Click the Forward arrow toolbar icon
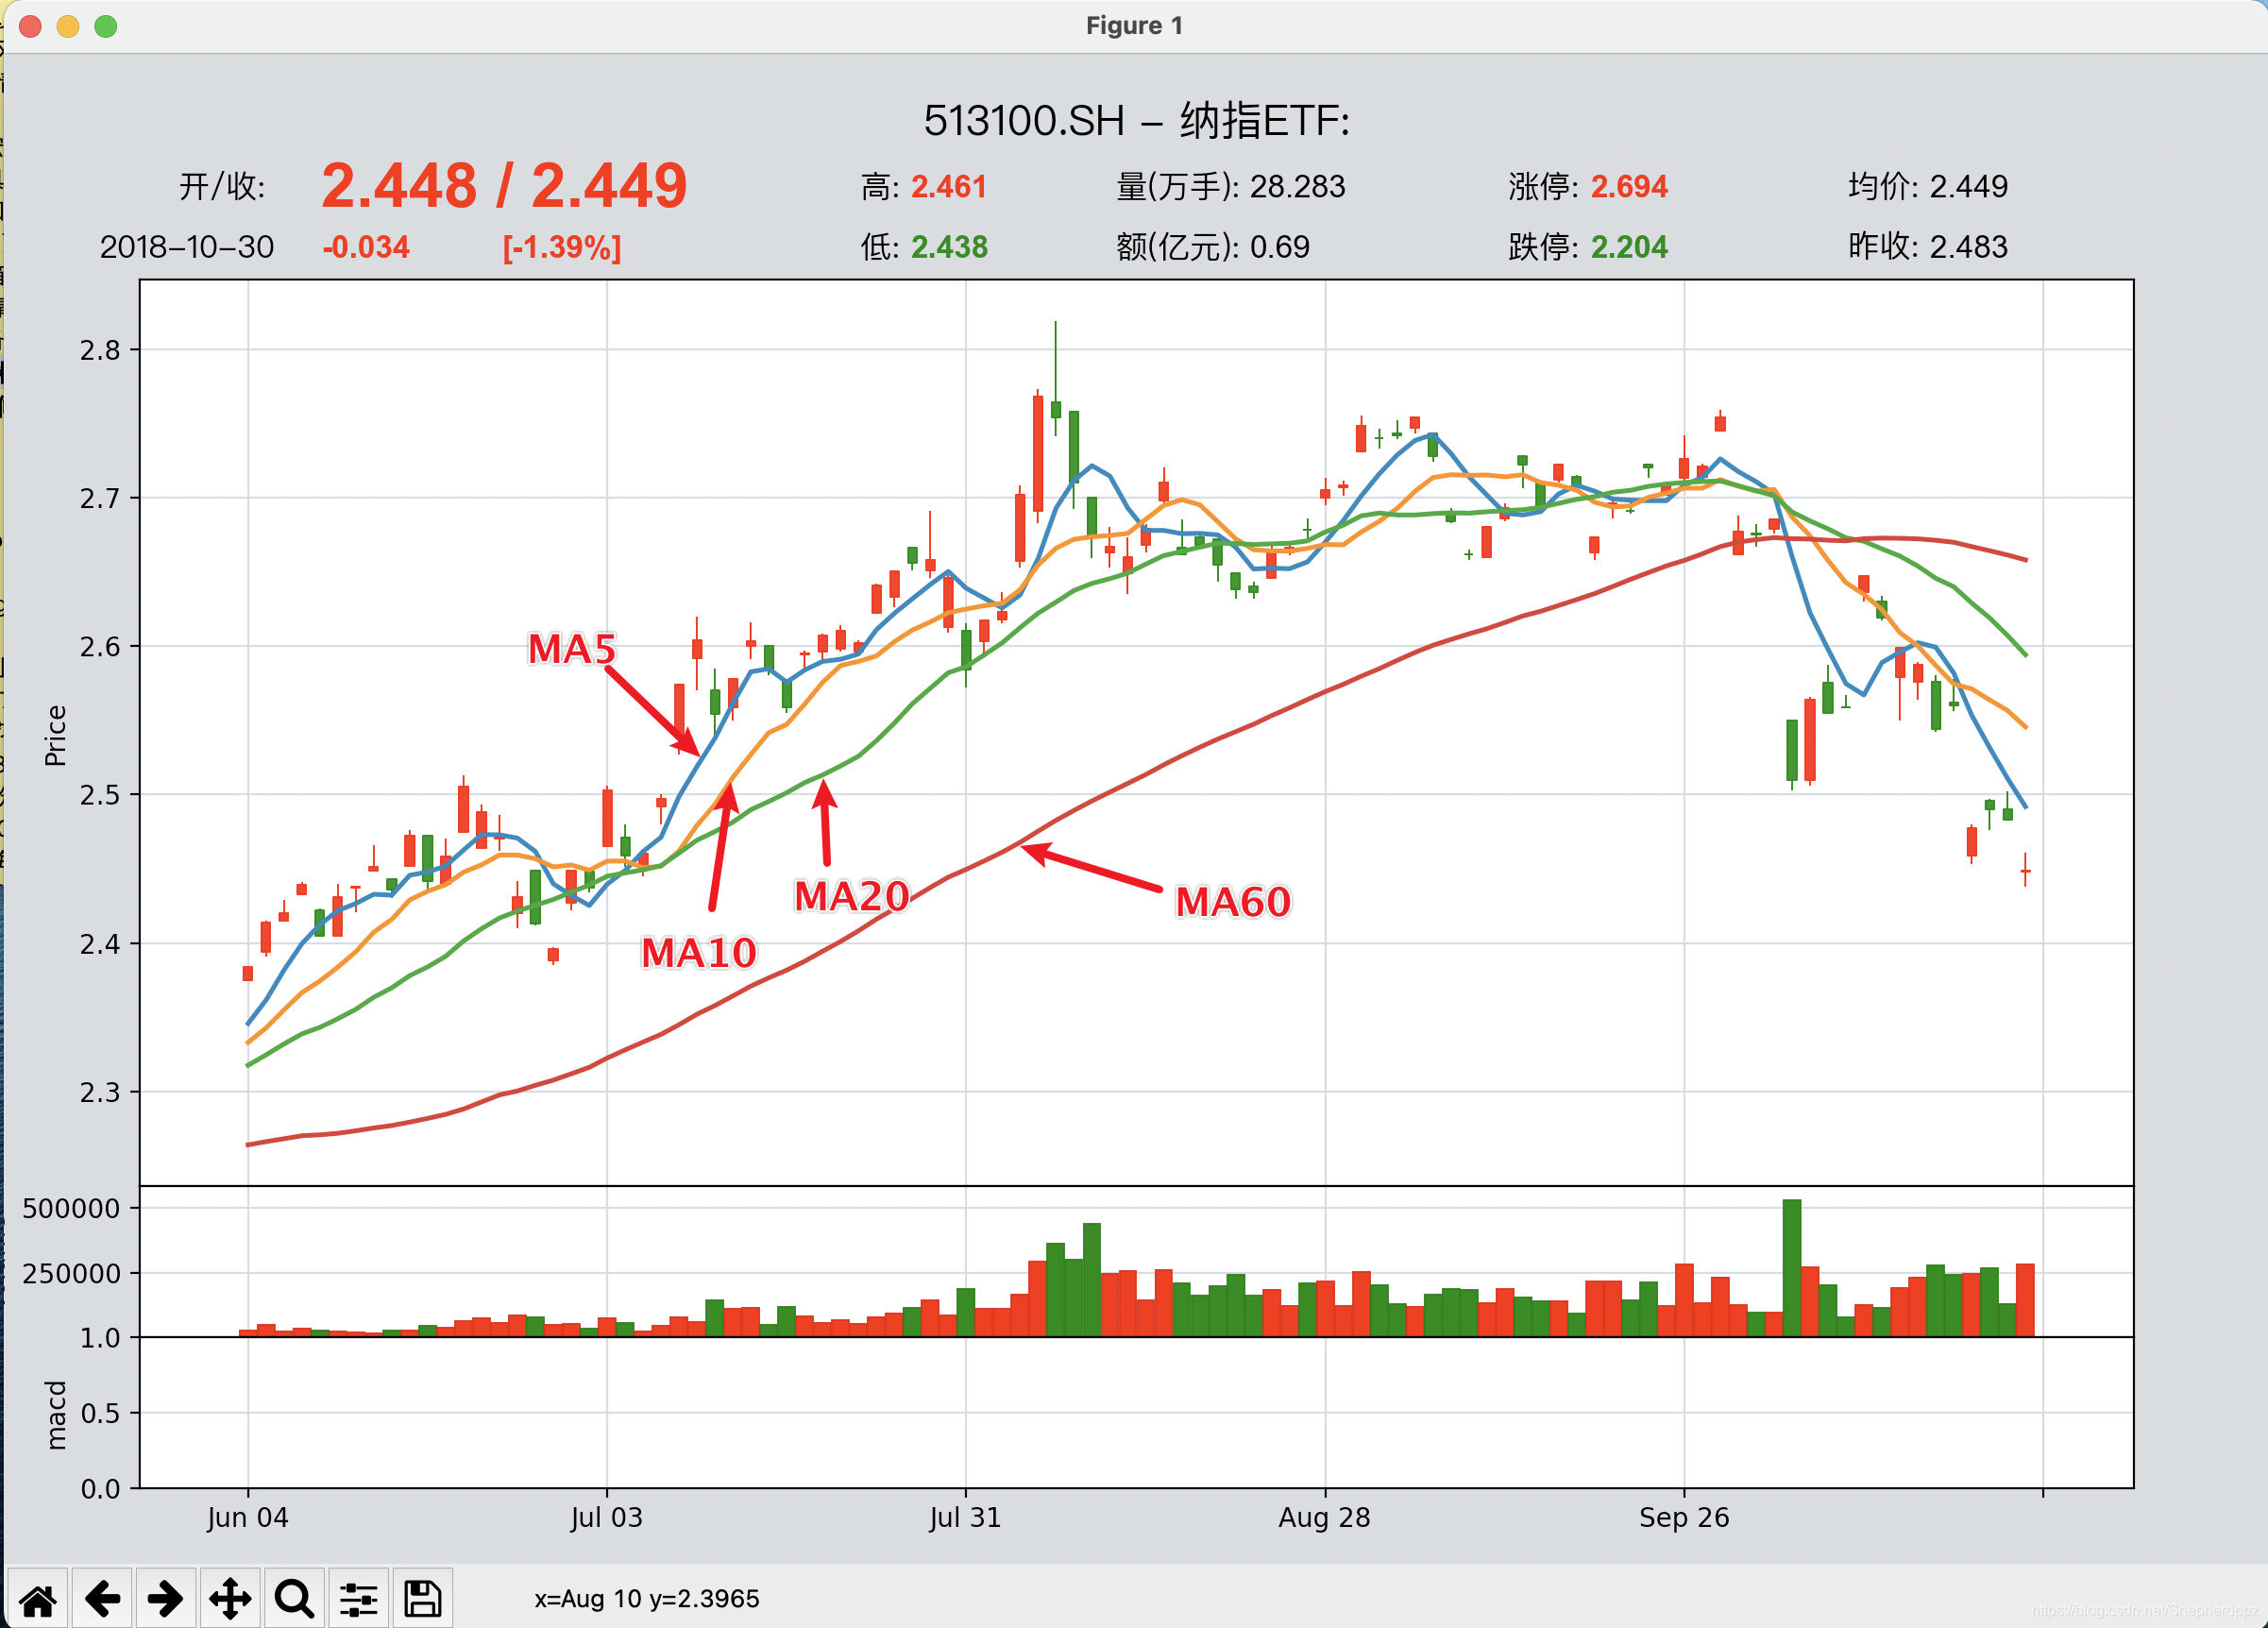2268x1628 pixels. tap(166, 1599)
